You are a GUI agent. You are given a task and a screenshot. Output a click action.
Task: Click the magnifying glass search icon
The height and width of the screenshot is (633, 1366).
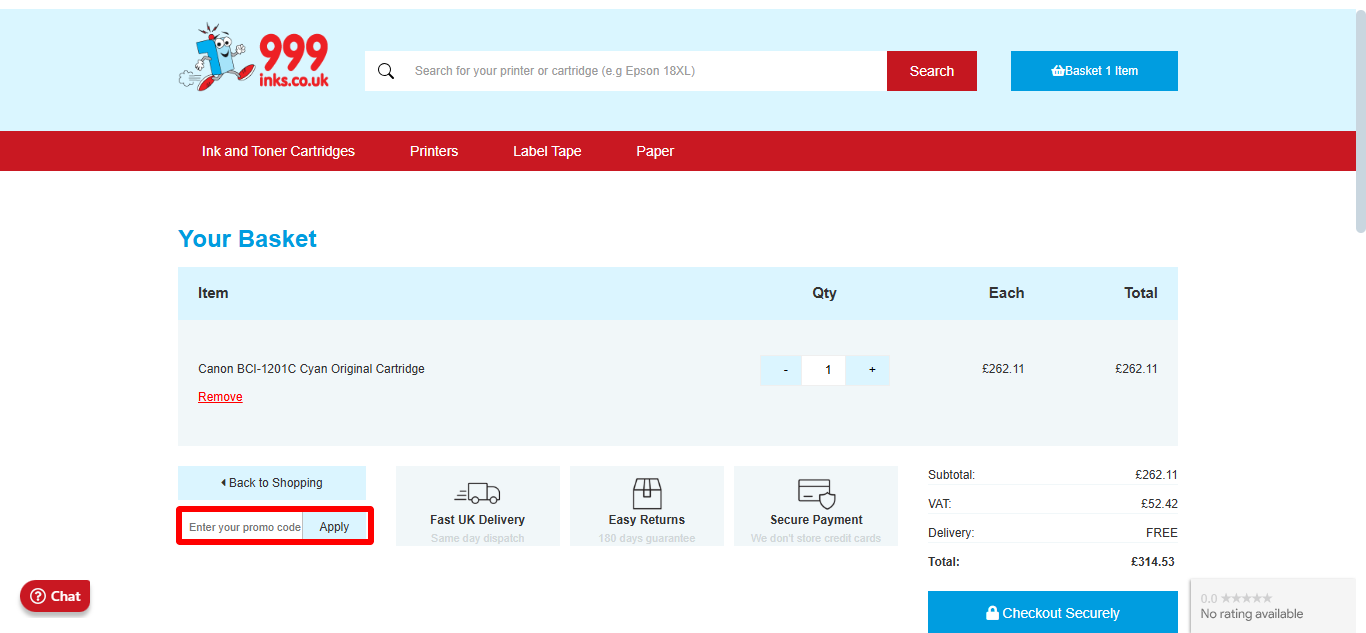(x=385, y=71)
